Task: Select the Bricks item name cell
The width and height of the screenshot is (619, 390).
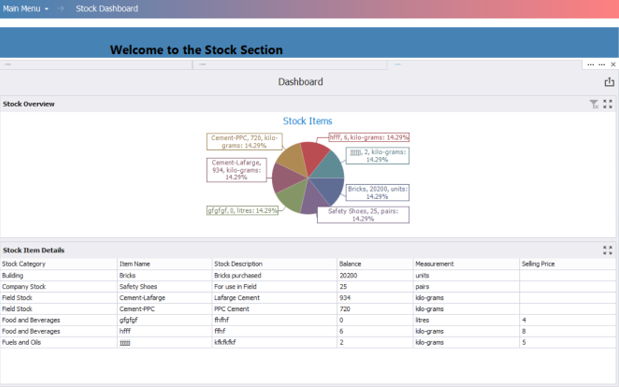Action: click(x=165, y=276)
